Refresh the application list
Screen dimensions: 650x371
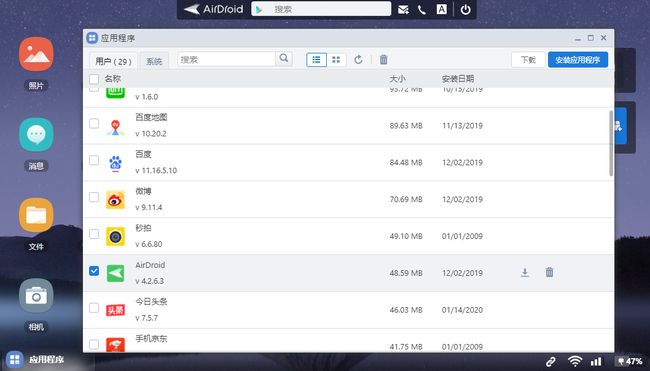tap(359, 60)
